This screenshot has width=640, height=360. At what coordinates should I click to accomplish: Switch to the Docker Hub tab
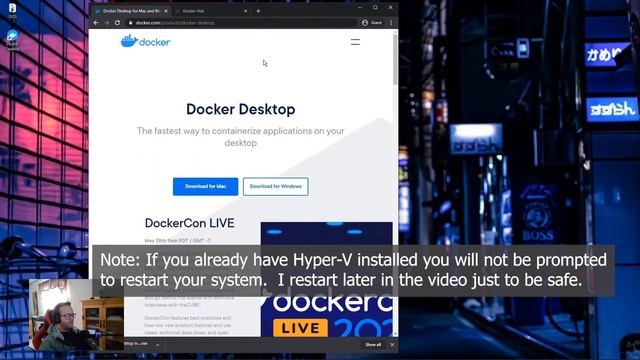click(x=211, y=11)
